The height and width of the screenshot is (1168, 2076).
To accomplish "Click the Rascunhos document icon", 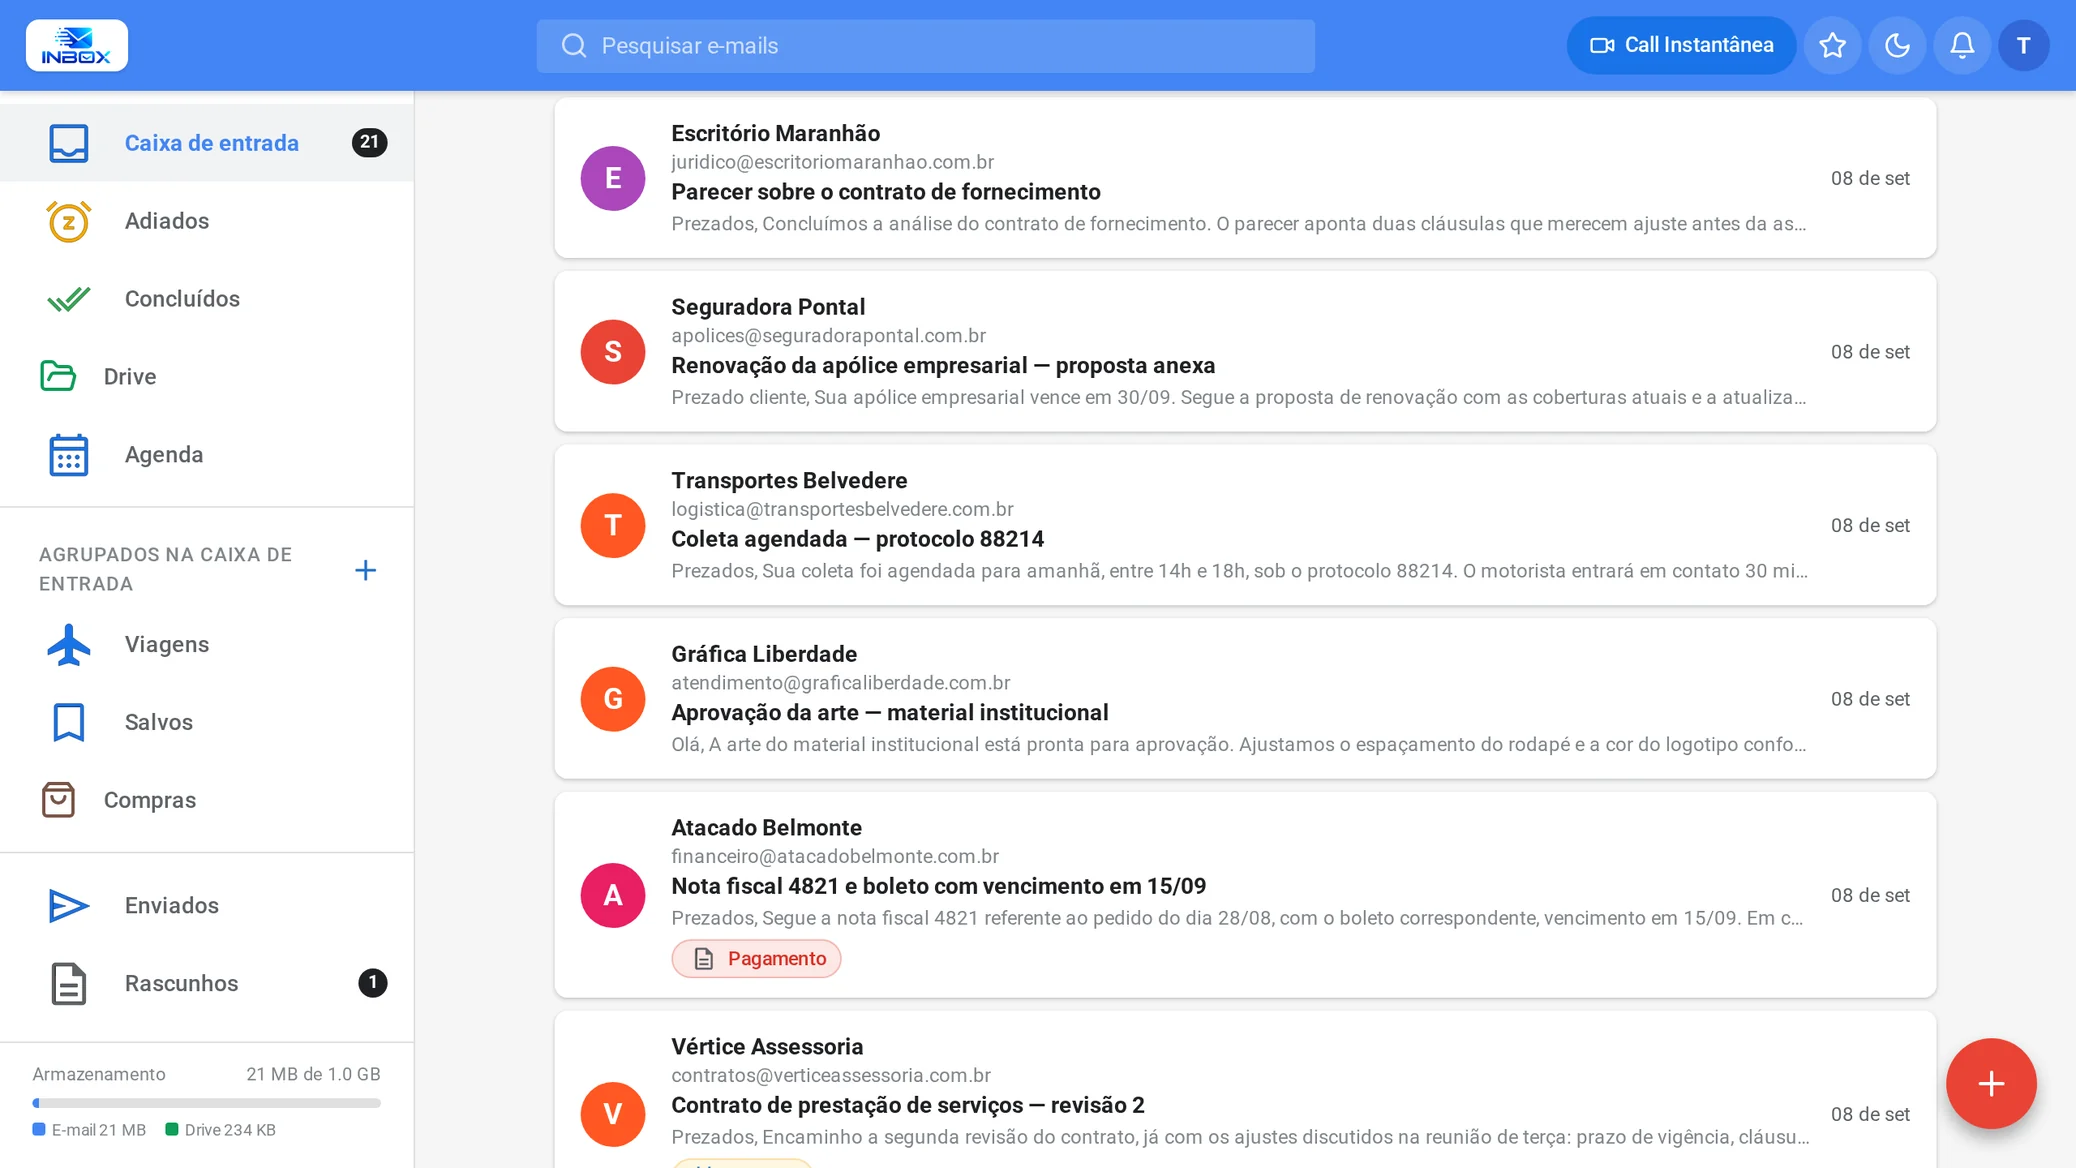I will [x=69, y=984].
